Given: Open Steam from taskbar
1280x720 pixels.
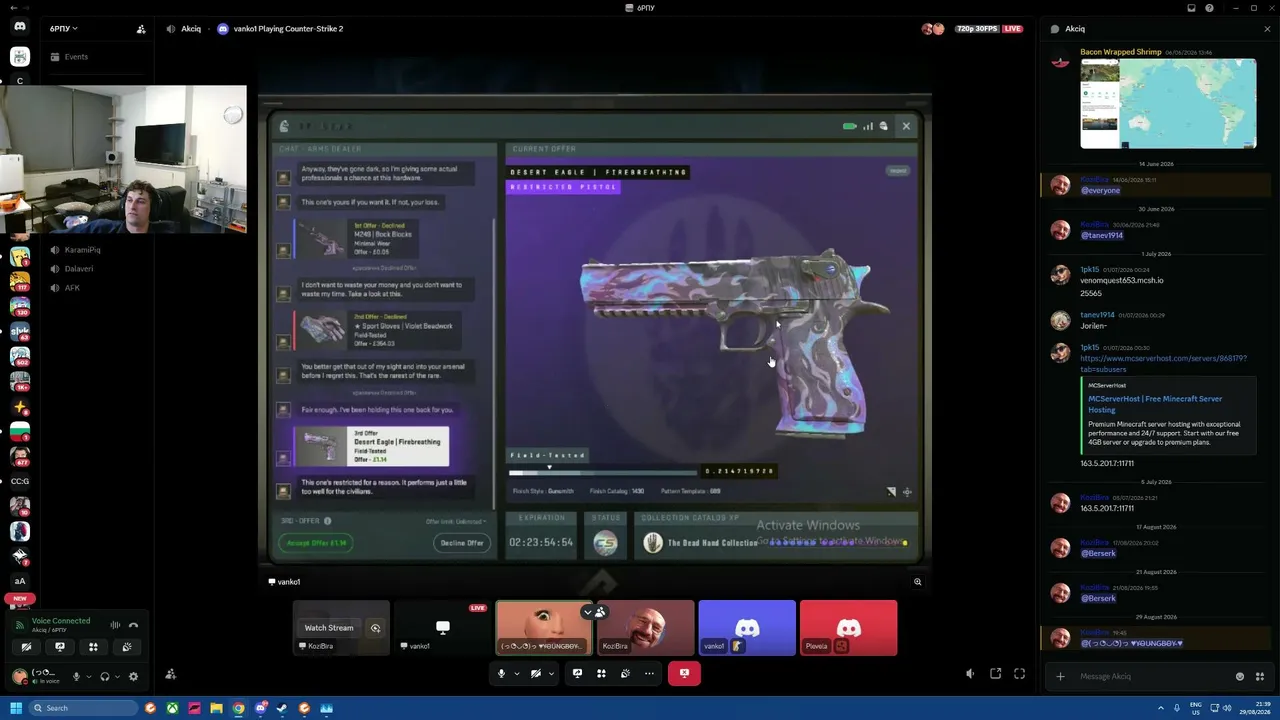Looking at the screenshot, I should tap(282, 708).
